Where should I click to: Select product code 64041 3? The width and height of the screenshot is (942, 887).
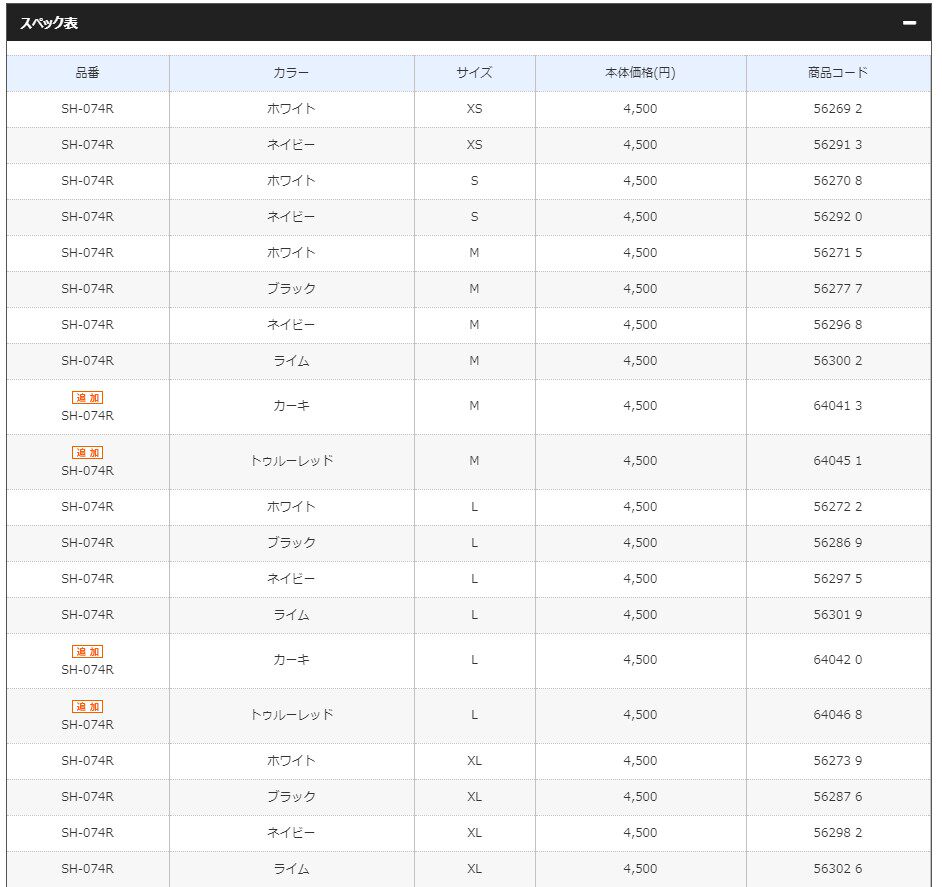[837, 406]
